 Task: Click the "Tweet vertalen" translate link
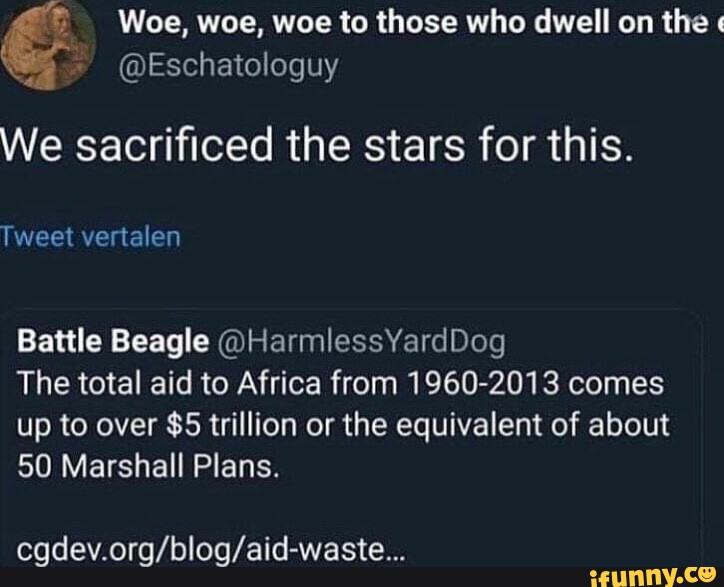[90, 237]
